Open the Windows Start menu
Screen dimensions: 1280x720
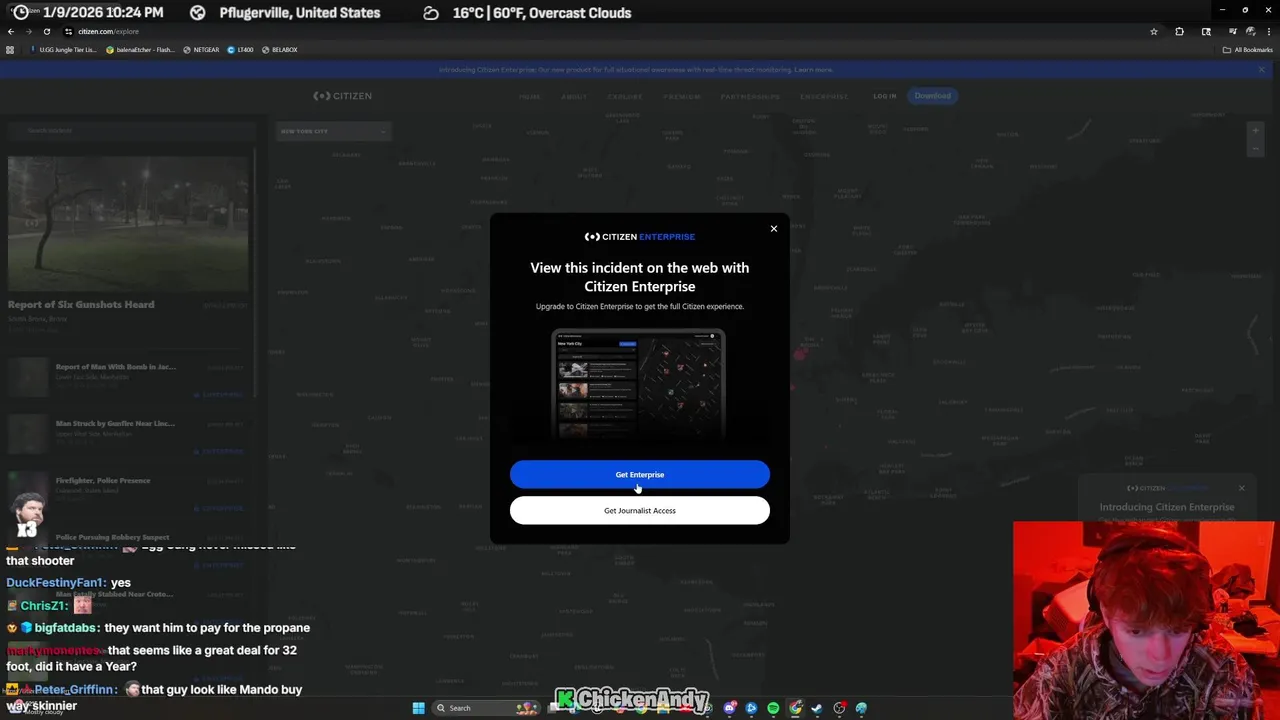point(418,708)
